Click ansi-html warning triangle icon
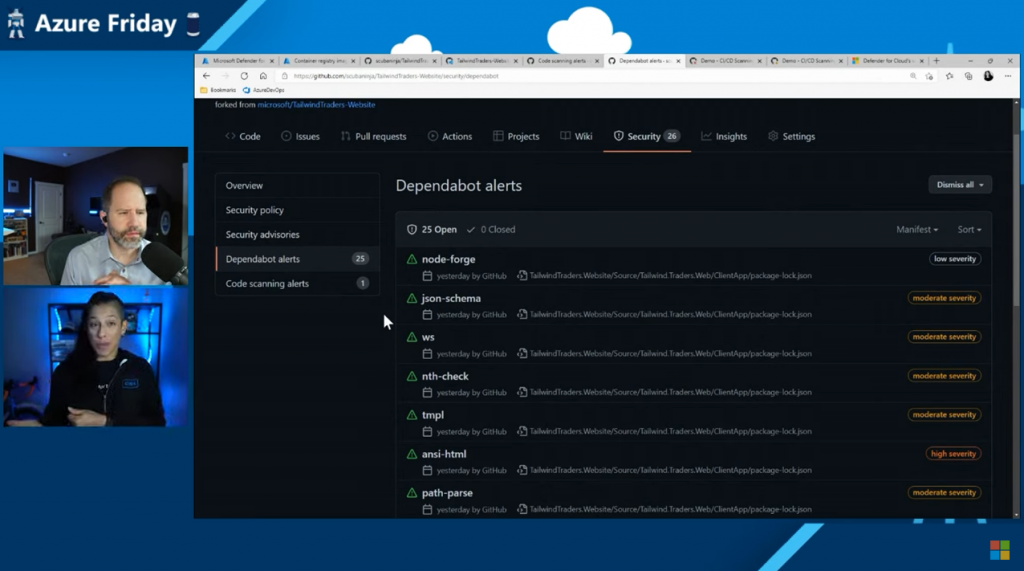The image size is (1024, 571). pos(412,454)
